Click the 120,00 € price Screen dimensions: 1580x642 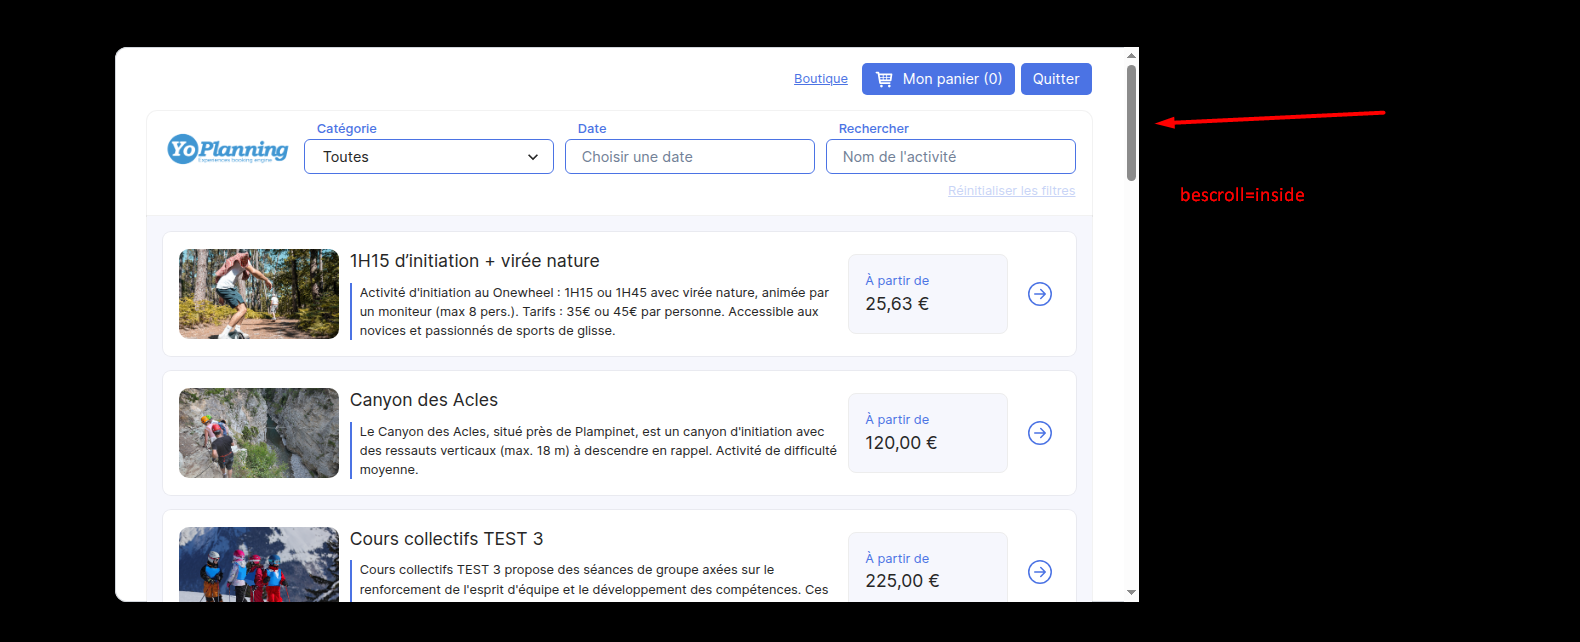pos(901,443)
